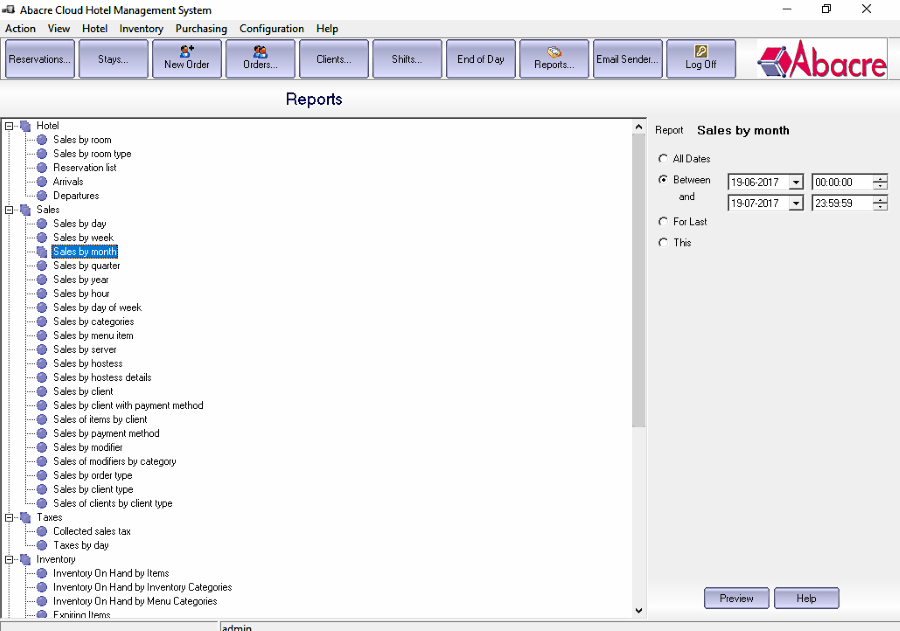The image size is (900, 631).
Task: Click the End of Day toolbar button
Action: click(480, 59)
